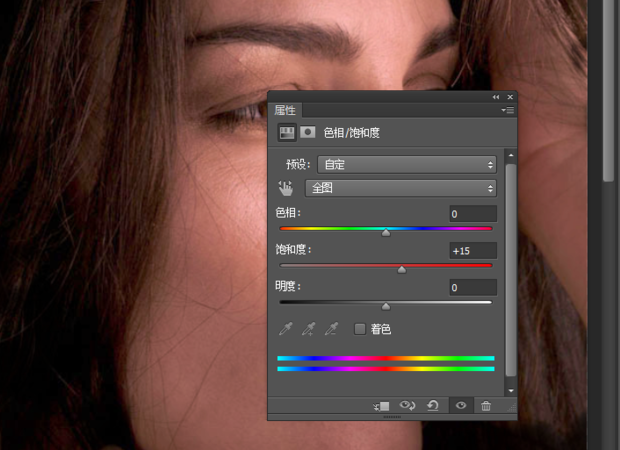Close the Properties panel
The width and height of the screenshot is (620, 450).
510,97
